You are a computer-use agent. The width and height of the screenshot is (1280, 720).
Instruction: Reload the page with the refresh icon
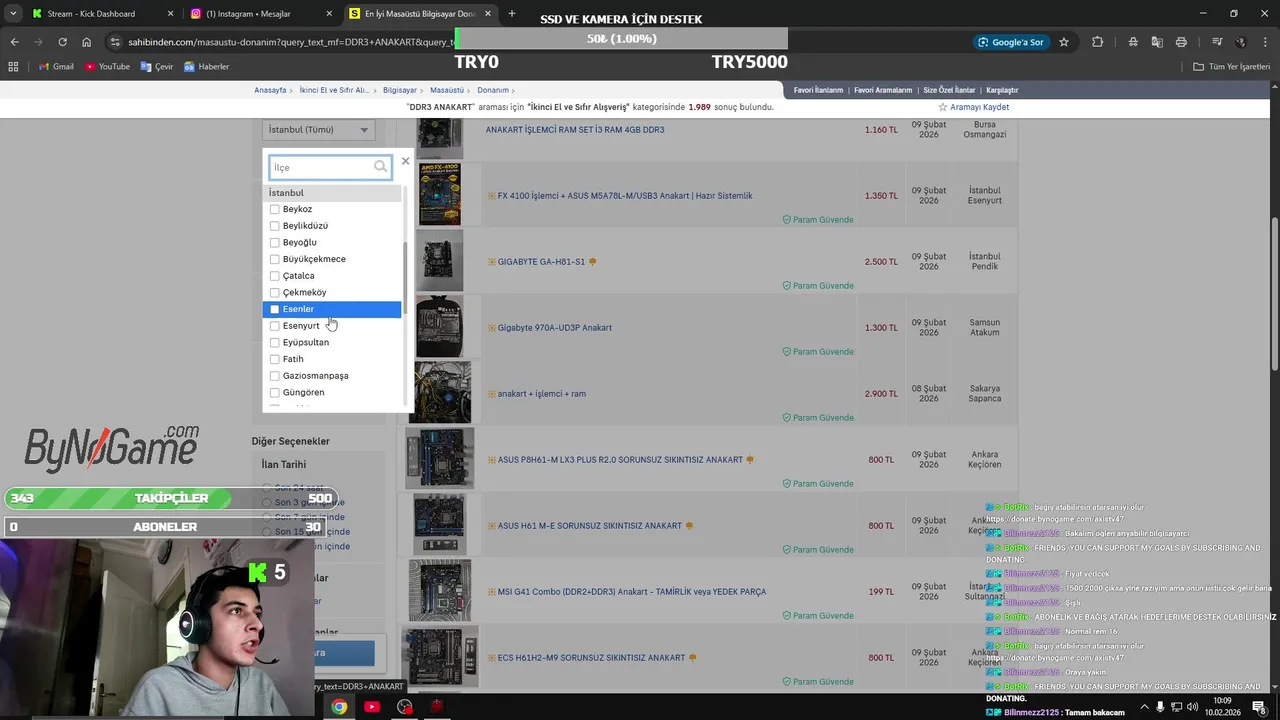[62, 42]
